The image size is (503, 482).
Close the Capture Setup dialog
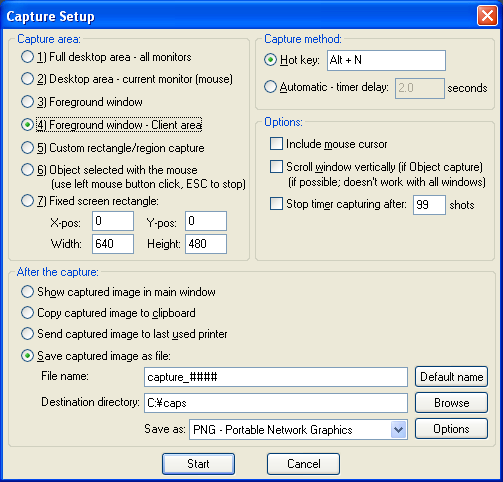tap(487, 15)
